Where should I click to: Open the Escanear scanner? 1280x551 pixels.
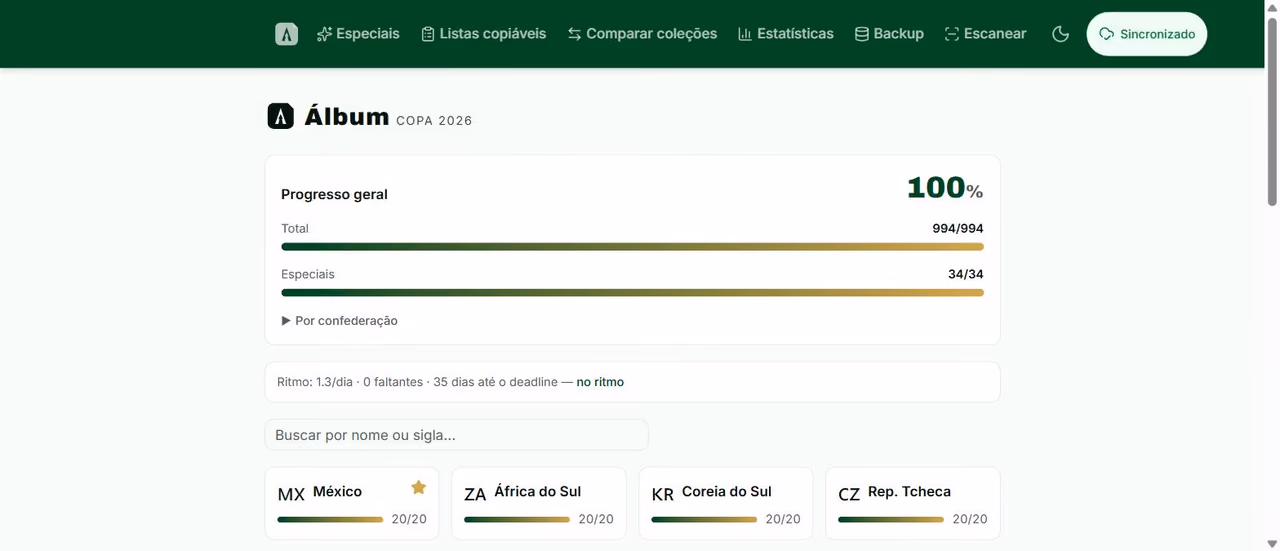coord(985,34)
